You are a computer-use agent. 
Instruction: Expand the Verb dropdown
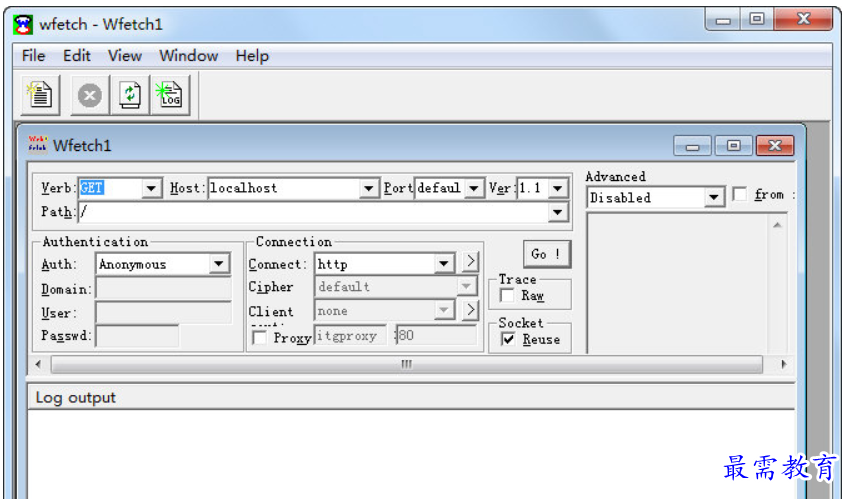(x=151, y=188)
